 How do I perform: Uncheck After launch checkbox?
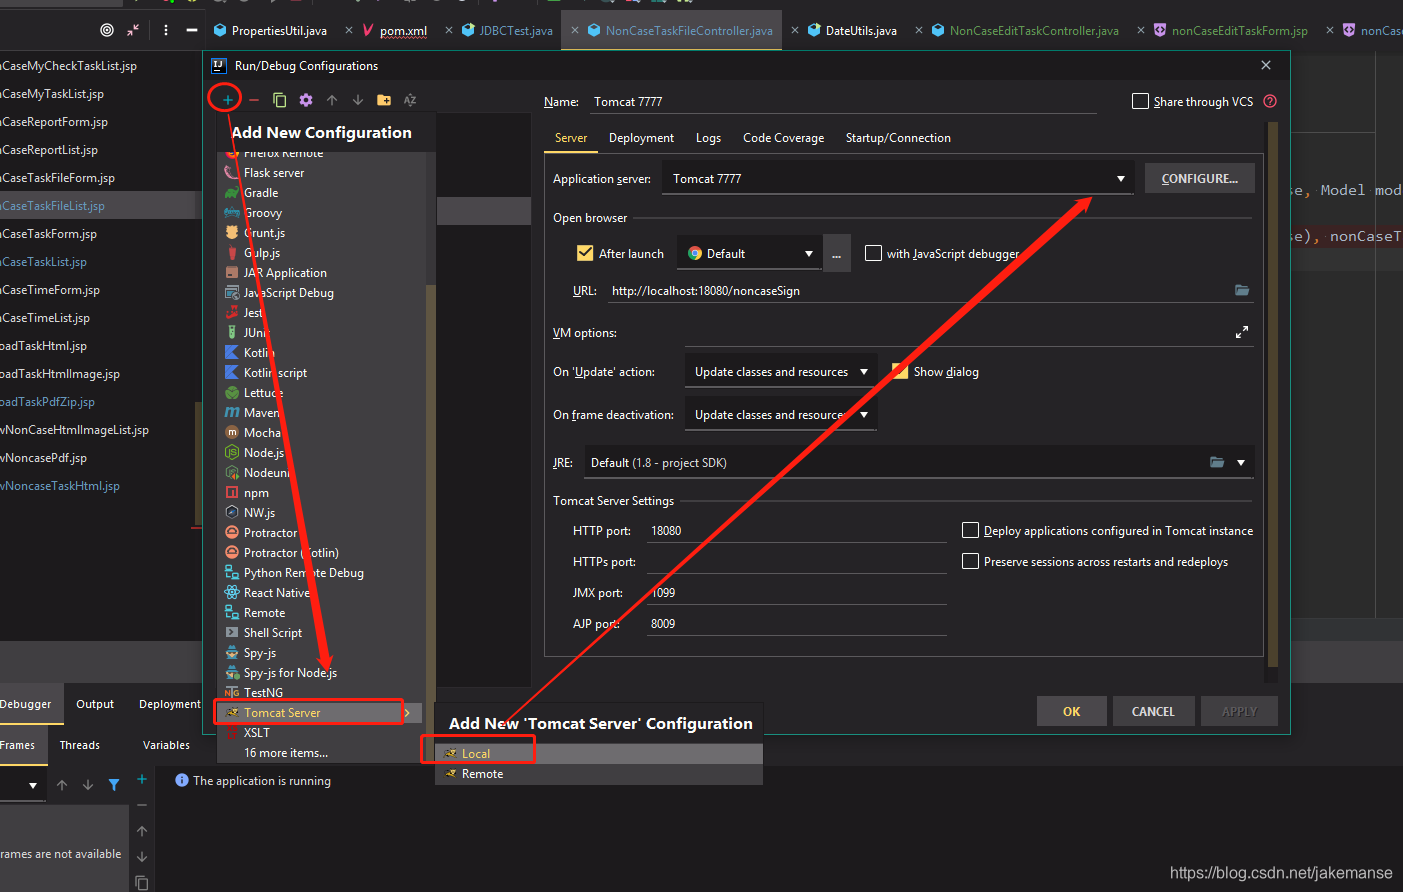click(585, 253)
